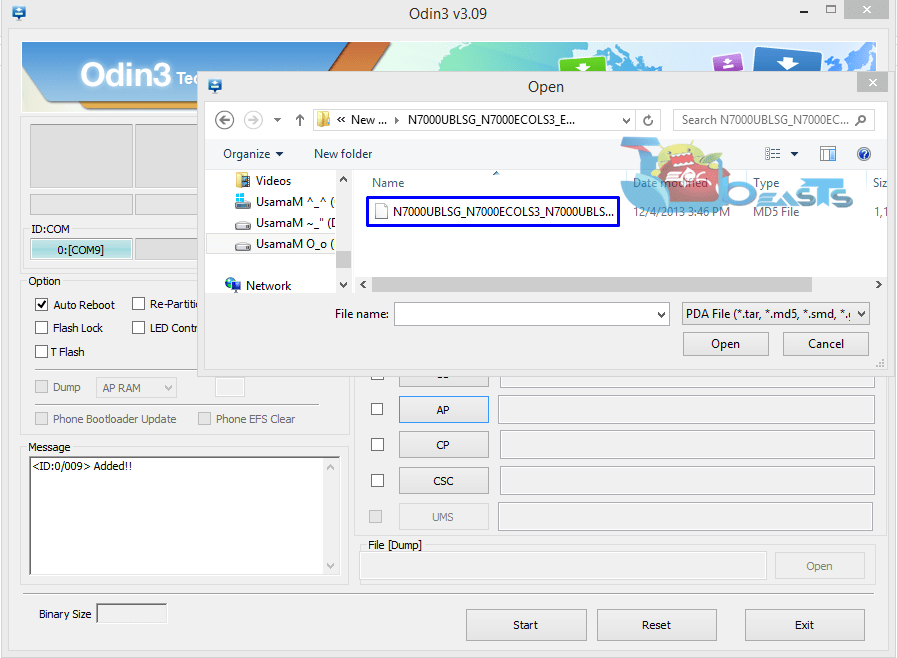Image resolution: width=897 pixels, height=658 pixels.
Task: Change the file view layout icon
Action: 772,153
